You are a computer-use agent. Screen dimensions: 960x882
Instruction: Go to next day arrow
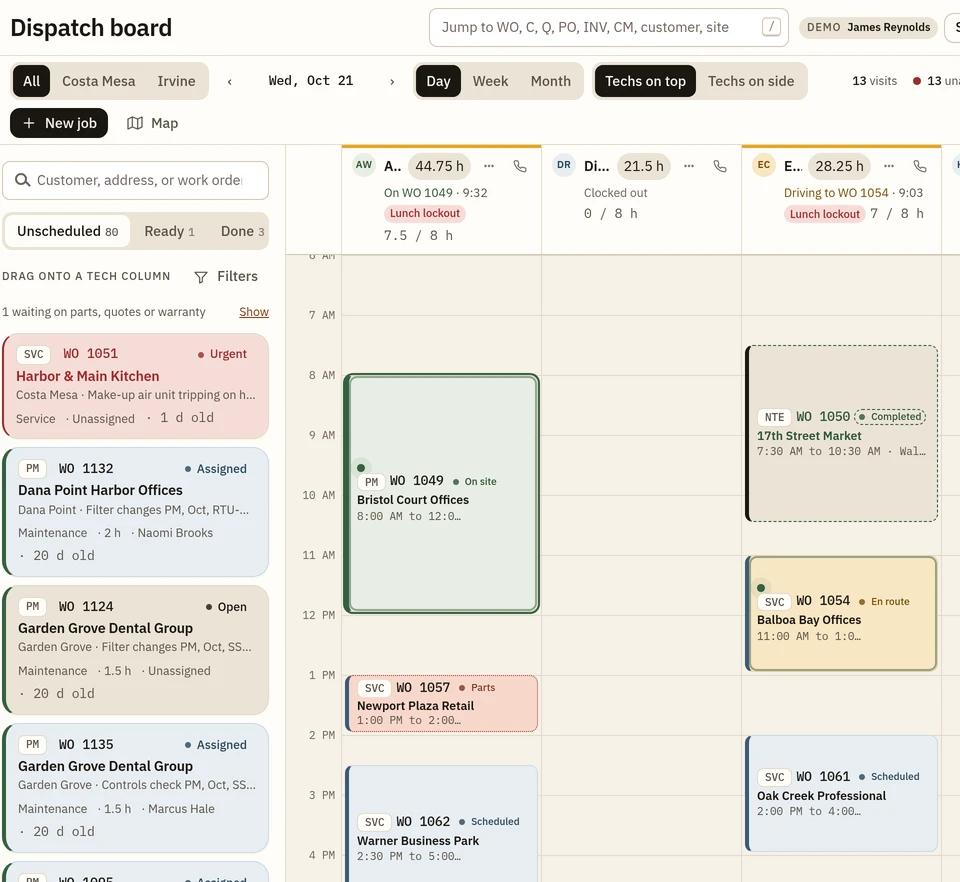392,81
